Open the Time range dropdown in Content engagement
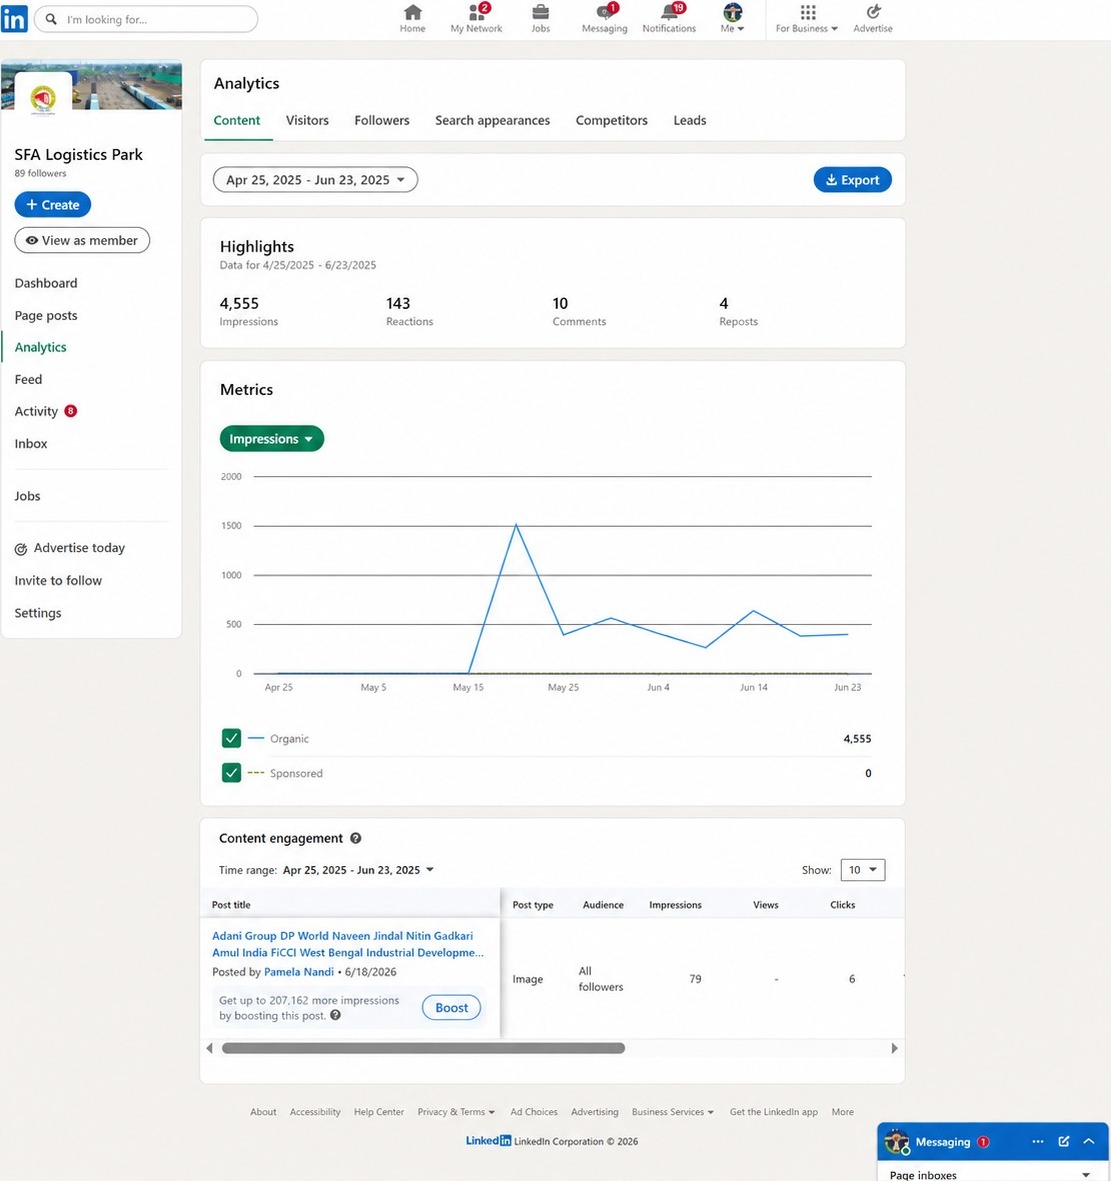Image resolution: width=1111 pixels, height=1181 pixels. 359,870
